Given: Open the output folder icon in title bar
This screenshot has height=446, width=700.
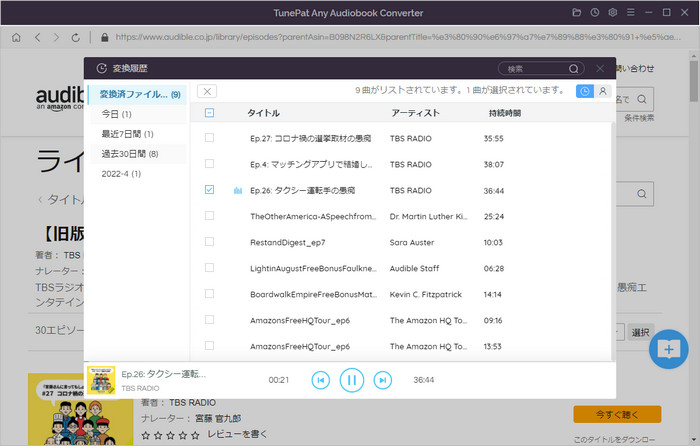Looking at the screenshot, I should [576, 13].
